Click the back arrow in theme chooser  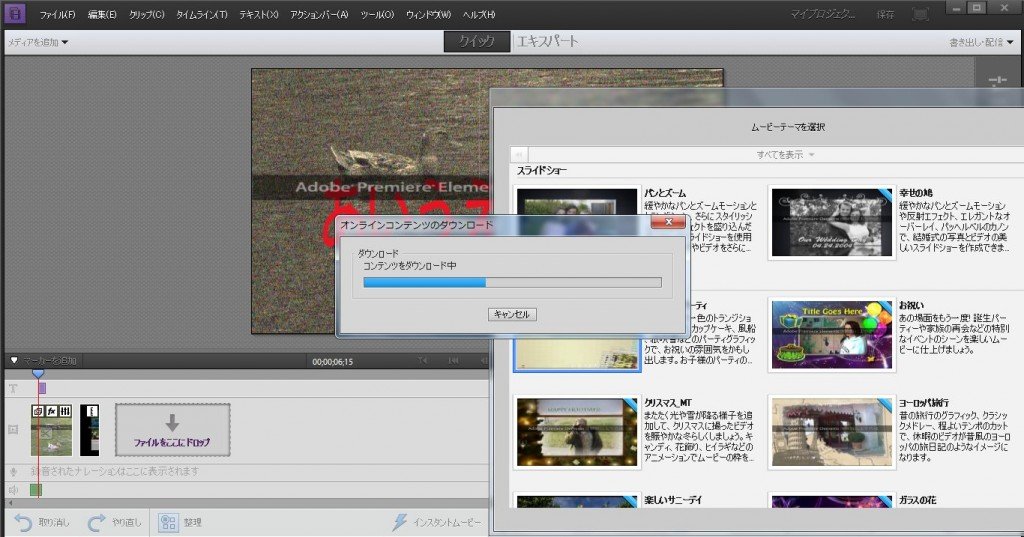click(x=519, y=155)
